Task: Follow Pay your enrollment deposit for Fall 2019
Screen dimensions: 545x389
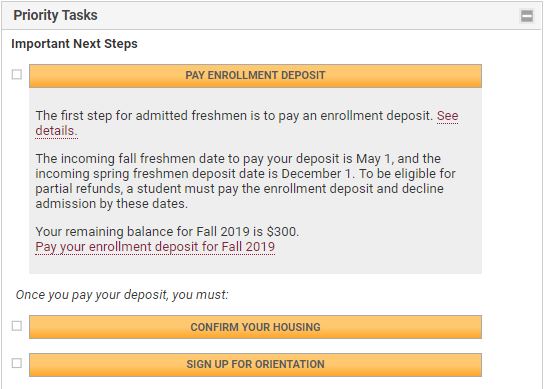Action: [x=155, y=247]
